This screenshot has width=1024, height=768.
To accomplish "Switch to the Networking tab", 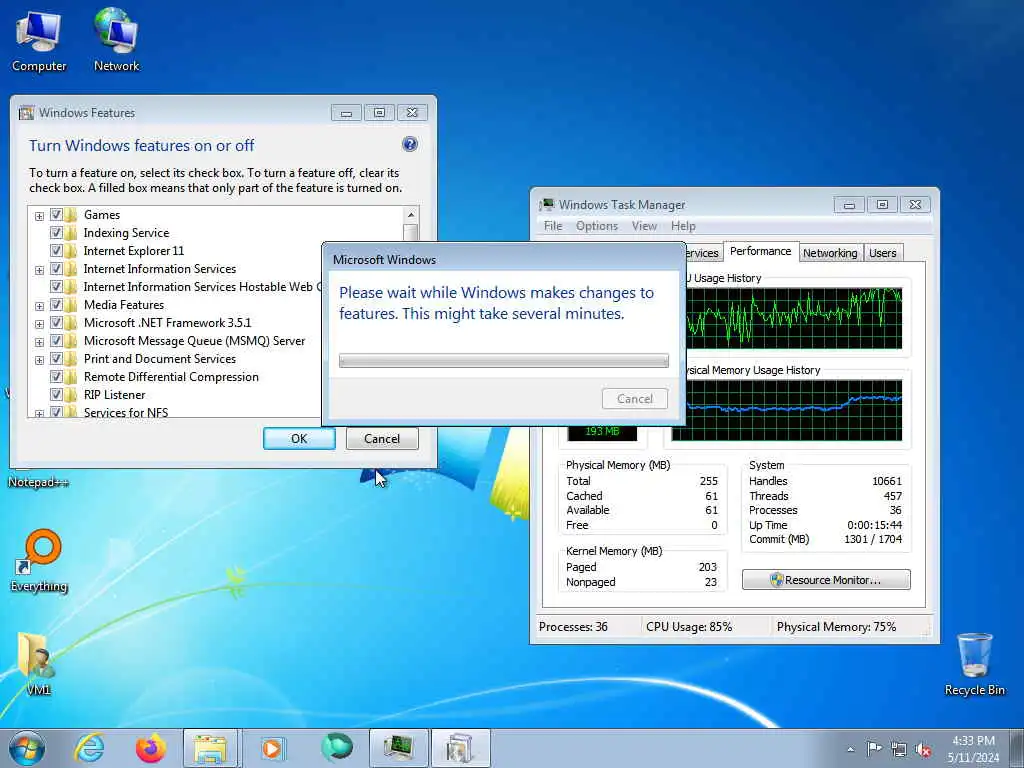I will coord(830,253).
